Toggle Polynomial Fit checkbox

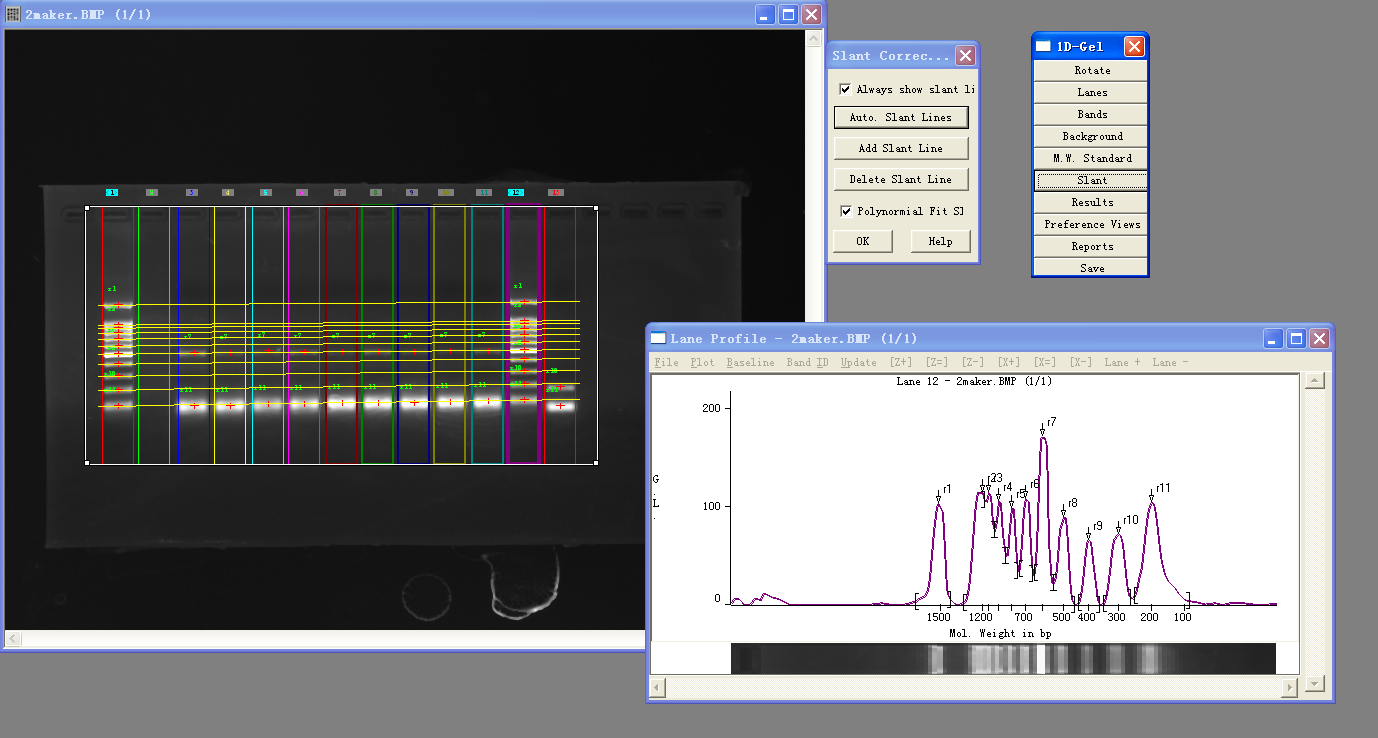coord(845,211)
